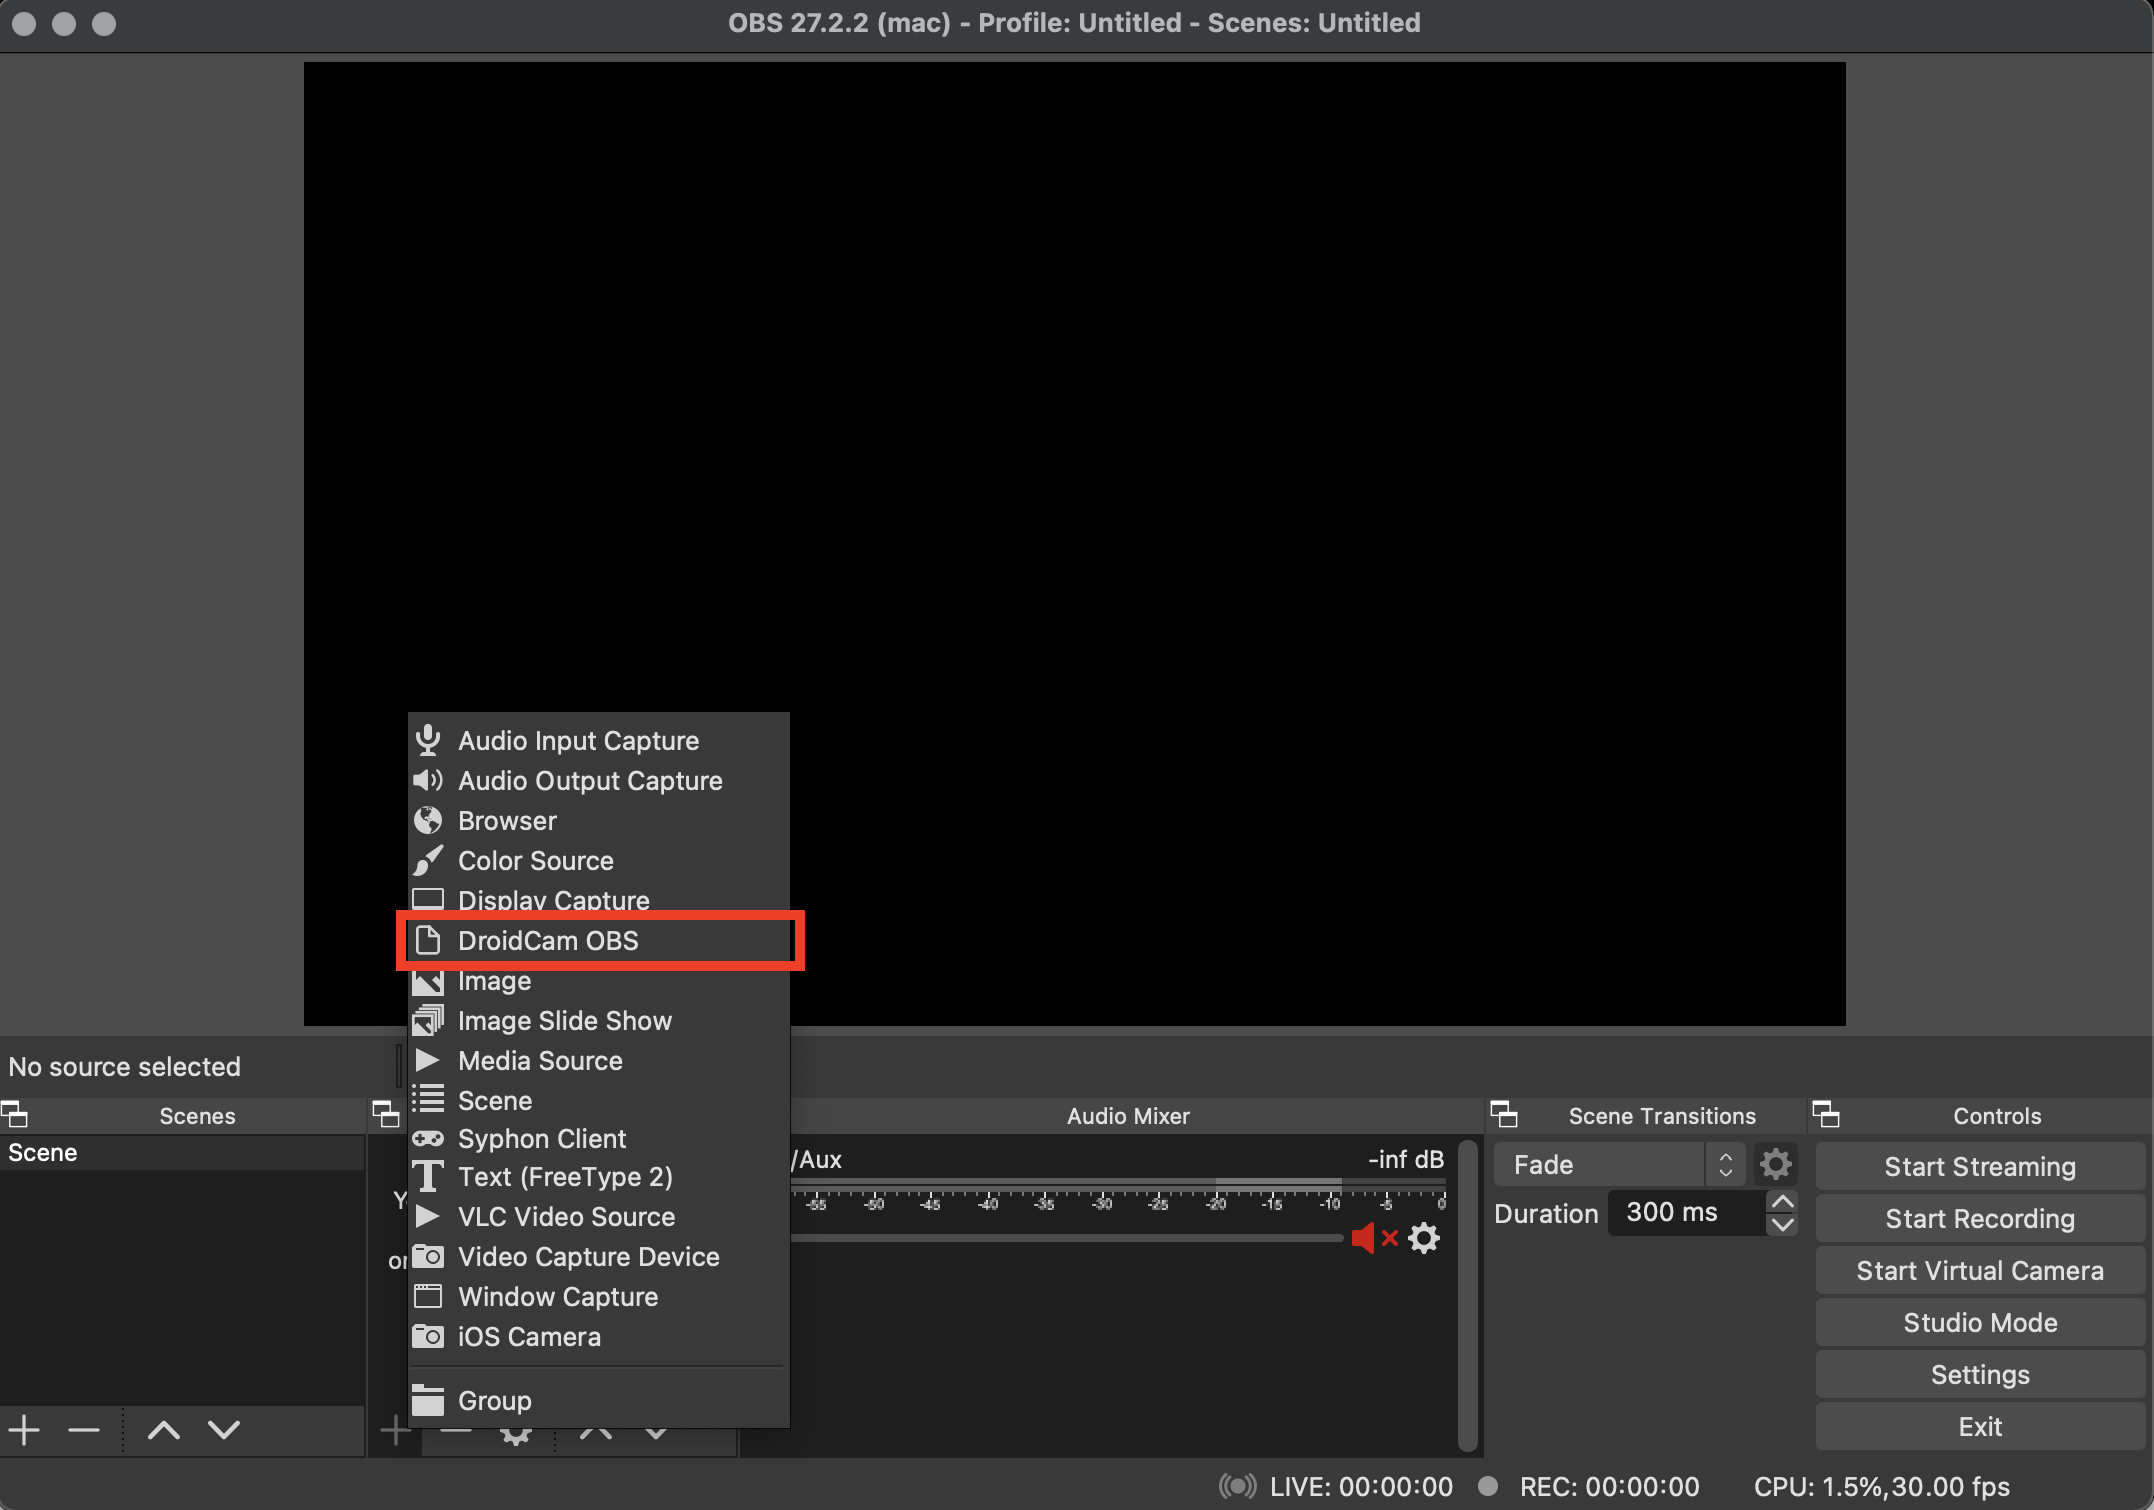Toggle Studio Mode
This screenshot has width=2154, height=1510.
point(1979,1322)
